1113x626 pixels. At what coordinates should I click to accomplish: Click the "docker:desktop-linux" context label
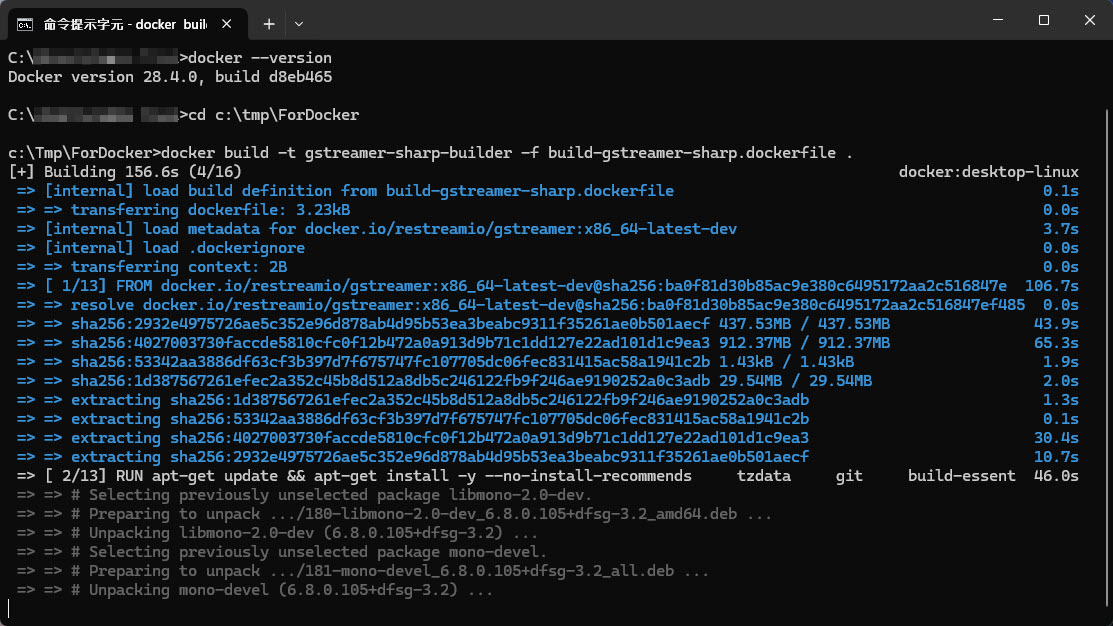pyautogui.click(x=988, y=172)
